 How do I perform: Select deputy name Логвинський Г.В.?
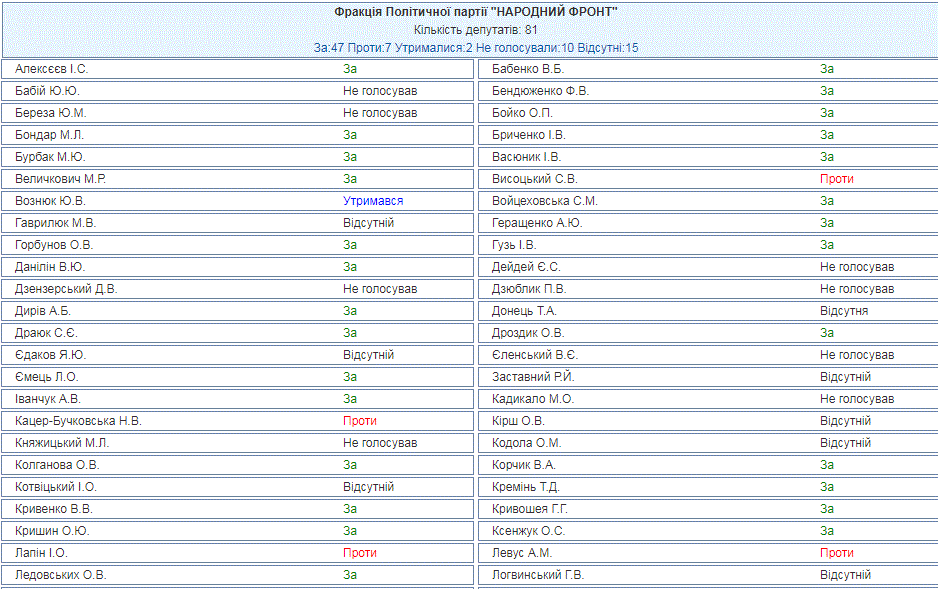tap(538, 575)
